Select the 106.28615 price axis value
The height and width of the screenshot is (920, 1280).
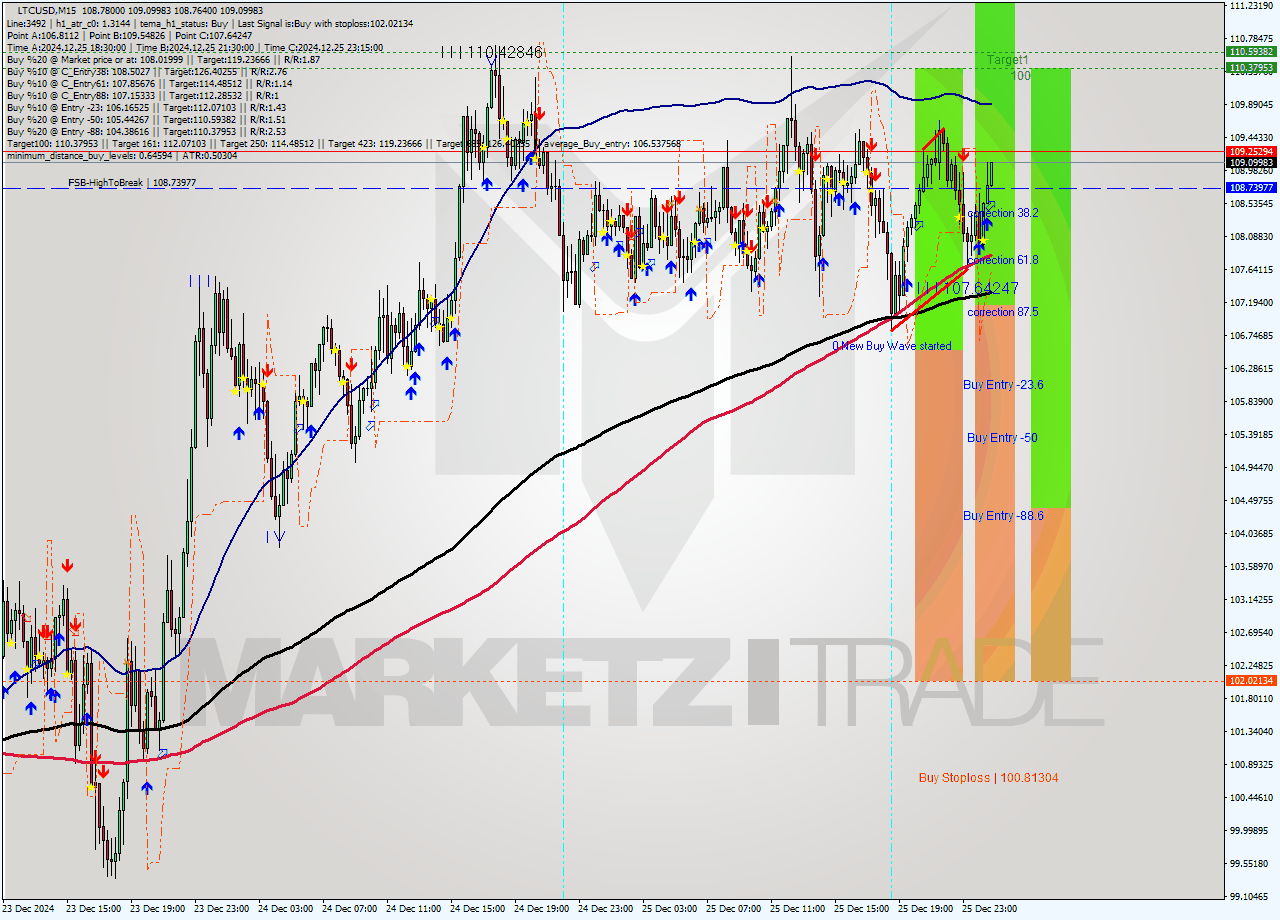coord(1251,368)
